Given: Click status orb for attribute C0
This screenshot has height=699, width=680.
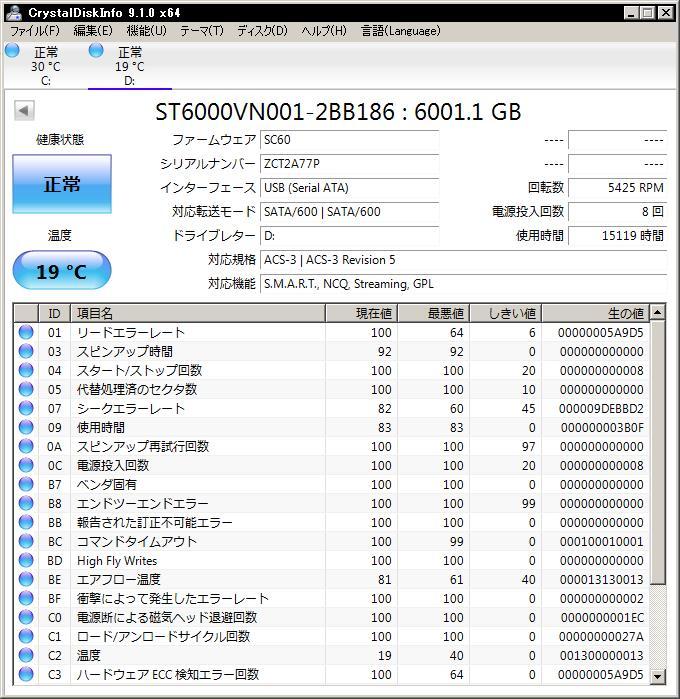Looking at the screenshot, I should coord(26,617).
